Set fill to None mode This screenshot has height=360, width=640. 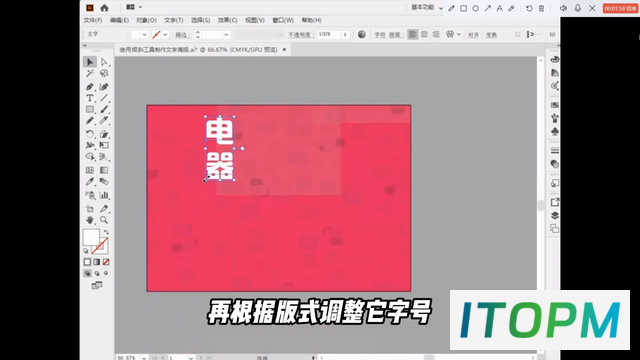click(x=106, y=262)
